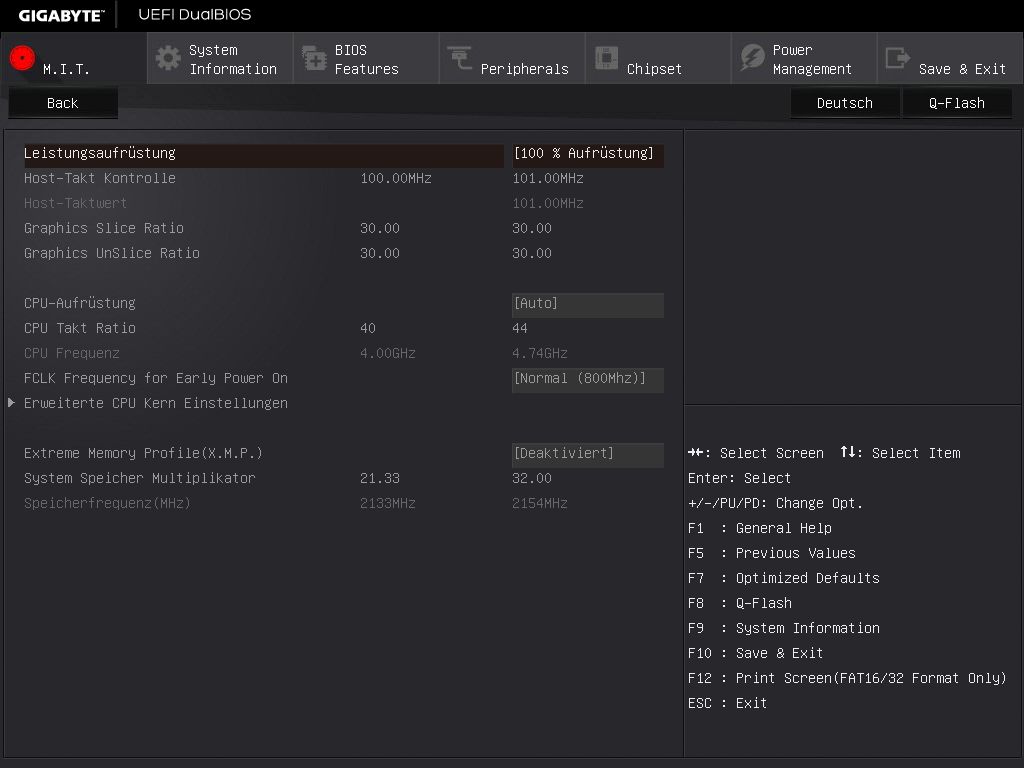This screenshot has height=768, width=1024.
Task: Click the F10 Save & Exit help line
Action: [756, 654]
